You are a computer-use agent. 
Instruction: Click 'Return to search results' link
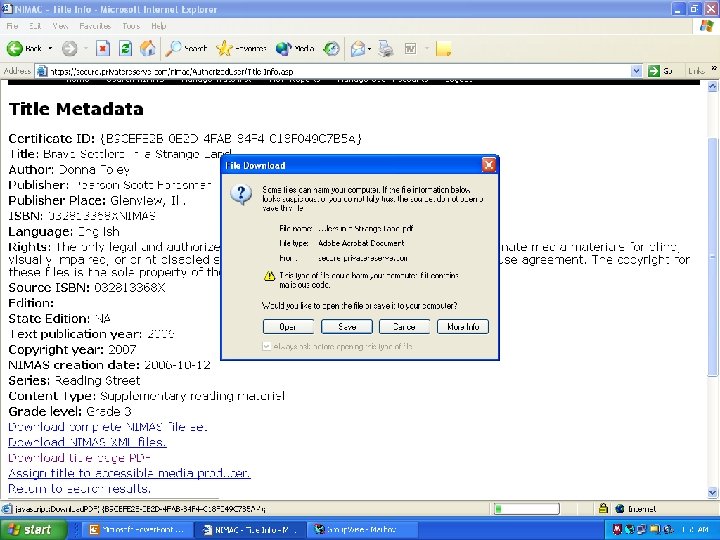coord(79,489)
